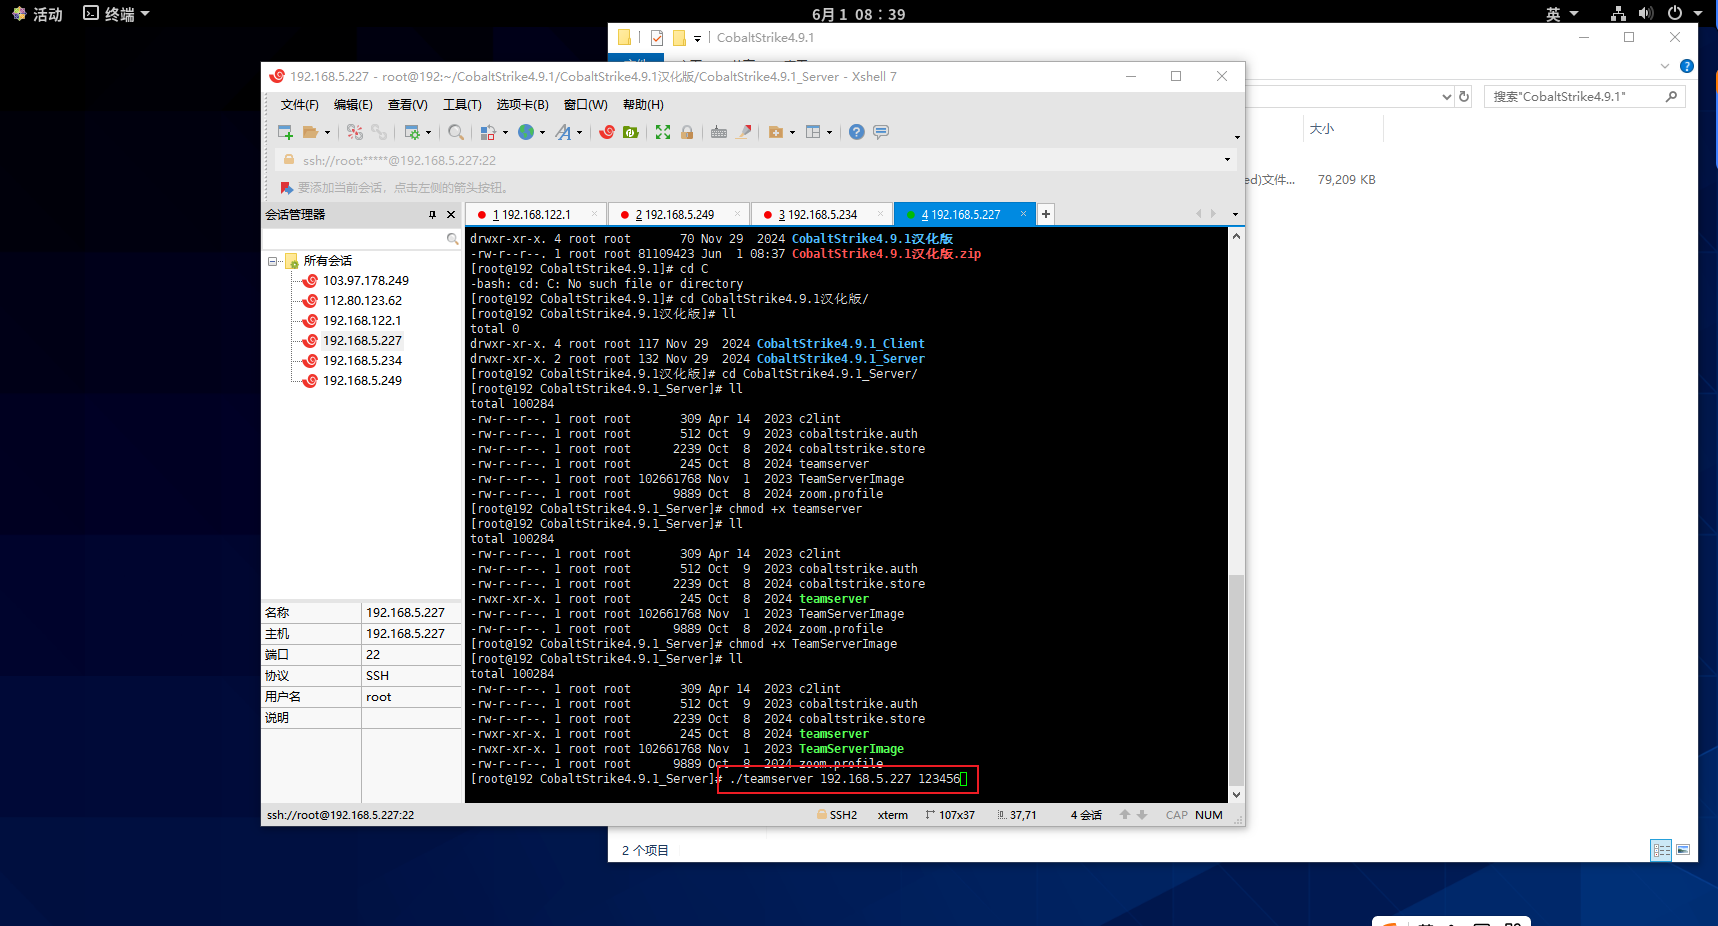Click the terminal vertical scrollbar thumb
Viewport: 1718px width, 926px height.
1237,680
